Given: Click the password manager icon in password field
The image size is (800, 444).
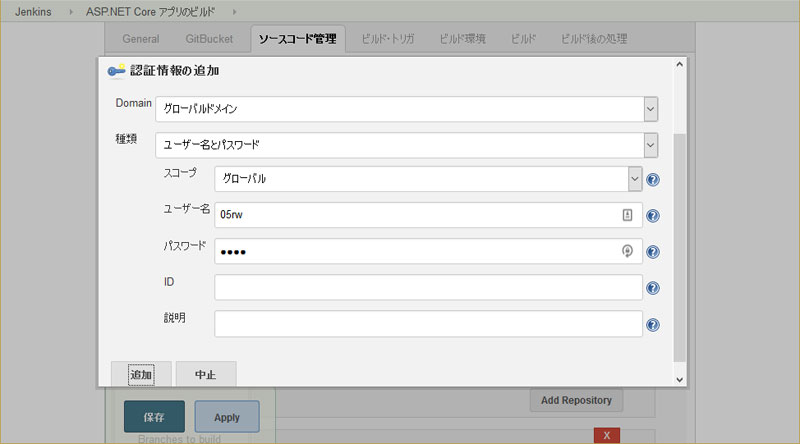Looking at the screenshot, I should point(627,251).
